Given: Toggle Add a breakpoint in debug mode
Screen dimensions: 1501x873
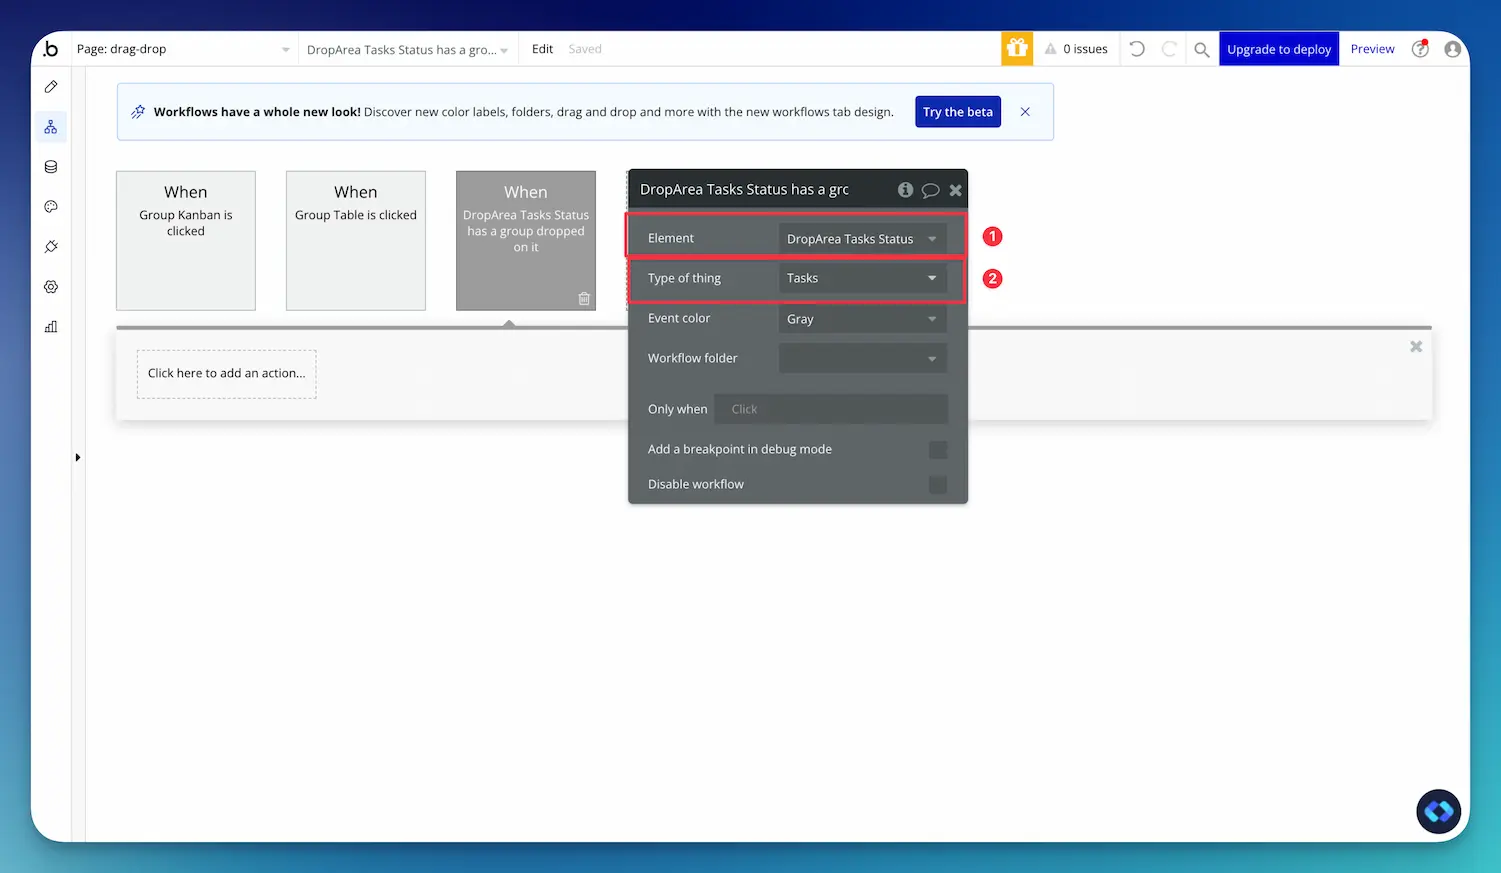Looking at the screenshot, I should click(x=938, y=450).
